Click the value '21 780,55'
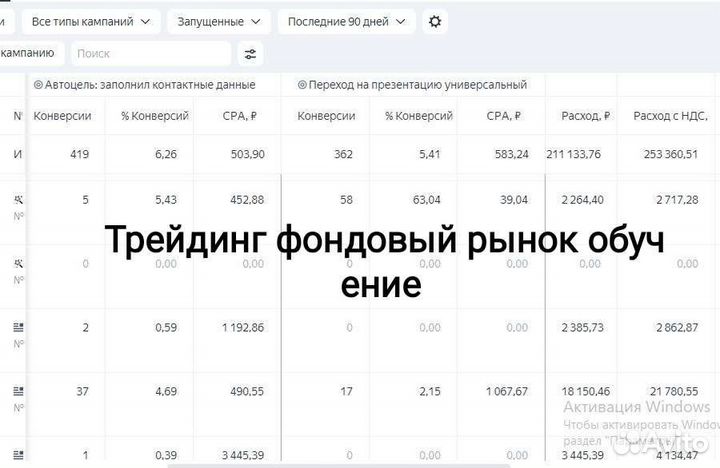Screen dimensions: 720x468 (674, 391)
